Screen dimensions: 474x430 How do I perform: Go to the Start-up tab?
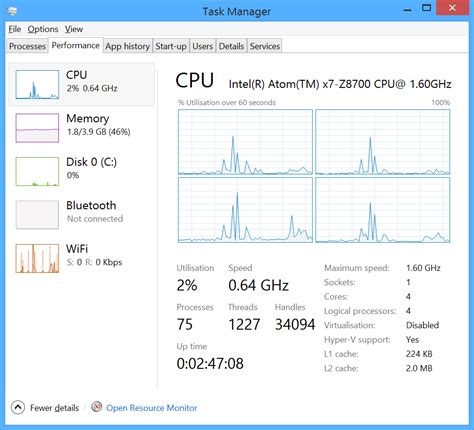(171, 46)
